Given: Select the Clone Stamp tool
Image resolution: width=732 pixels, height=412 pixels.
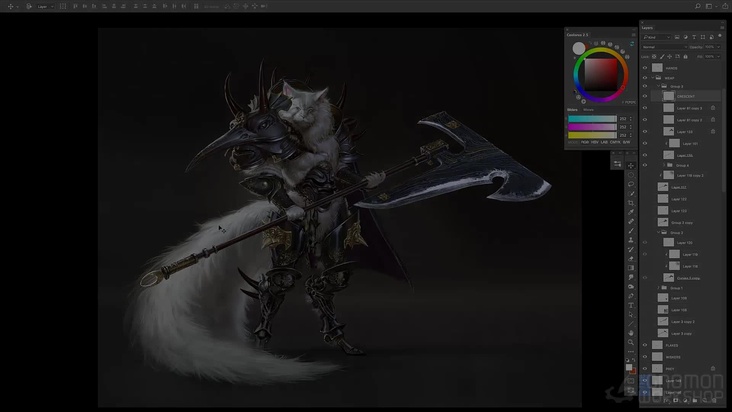Looking at the screenshot, I should (x=631, y=240).
